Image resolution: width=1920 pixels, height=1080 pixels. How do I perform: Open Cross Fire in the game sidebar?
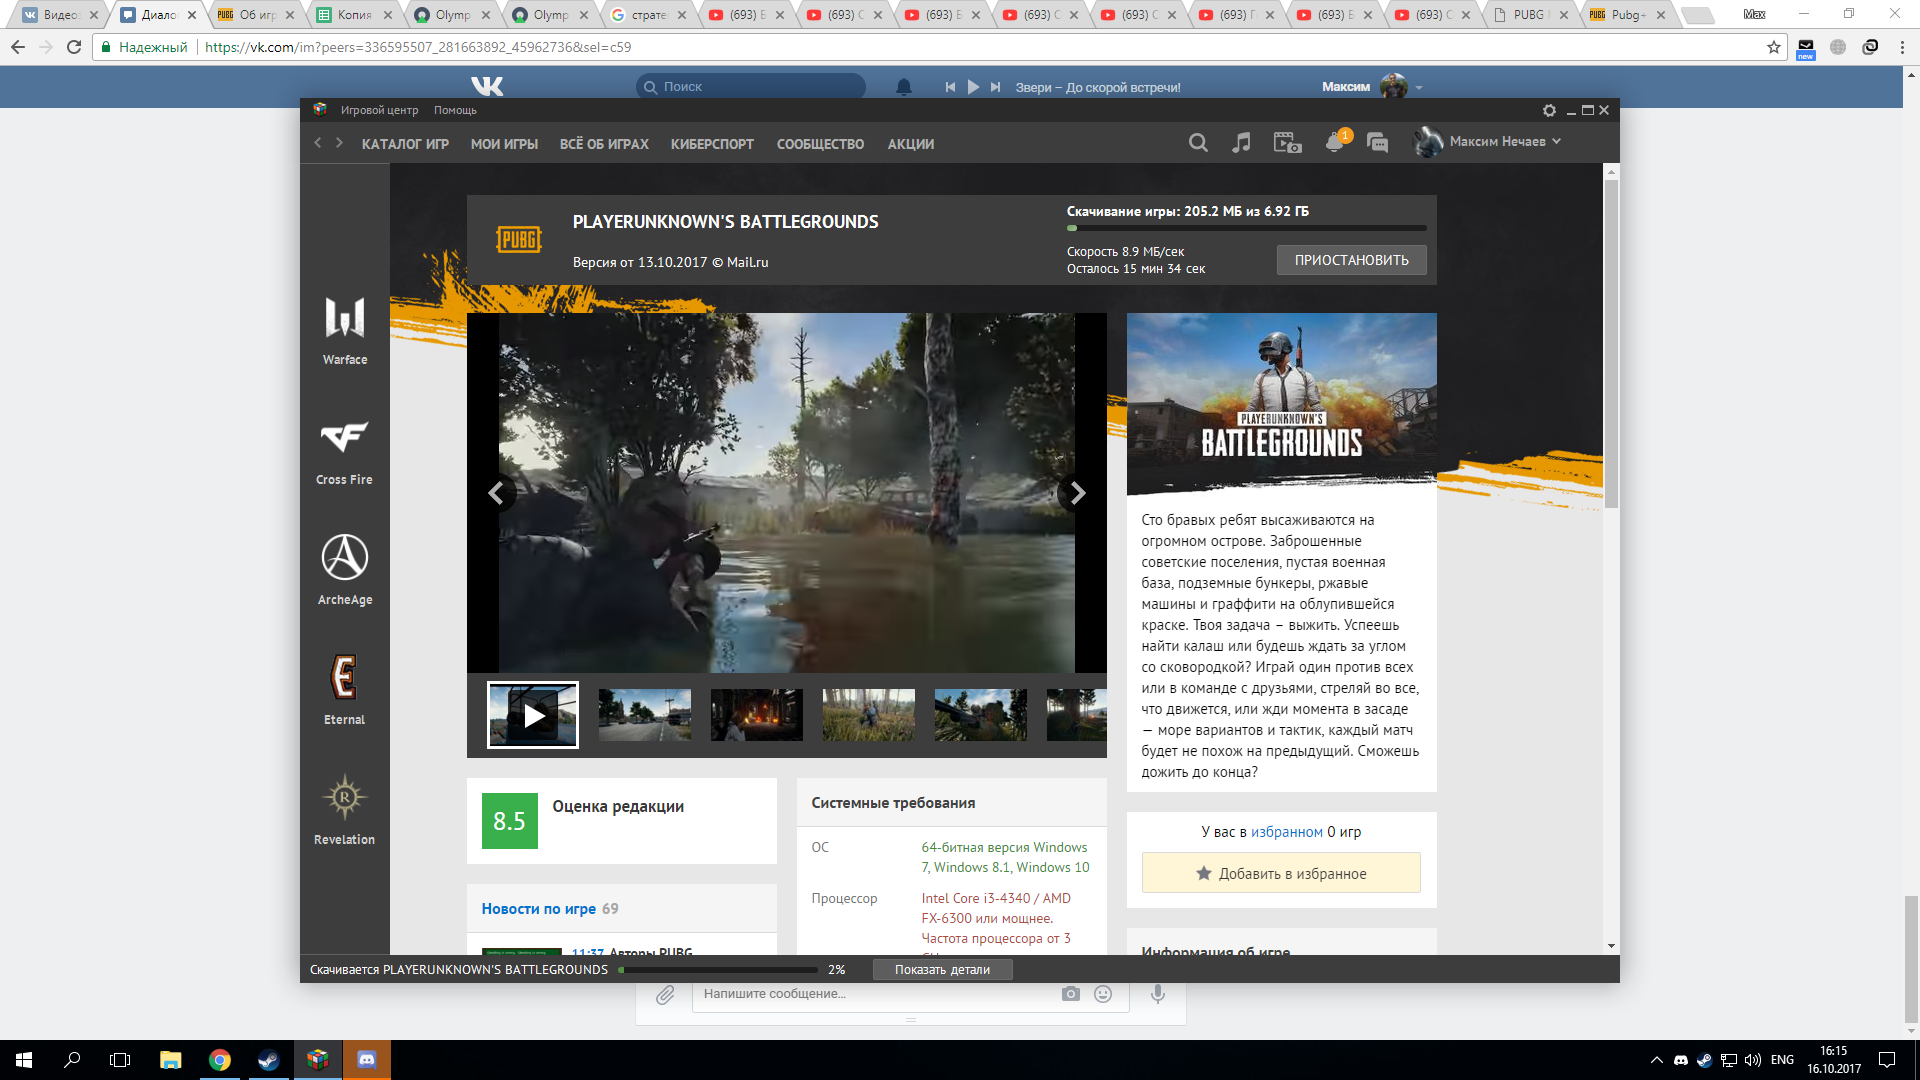345,451
